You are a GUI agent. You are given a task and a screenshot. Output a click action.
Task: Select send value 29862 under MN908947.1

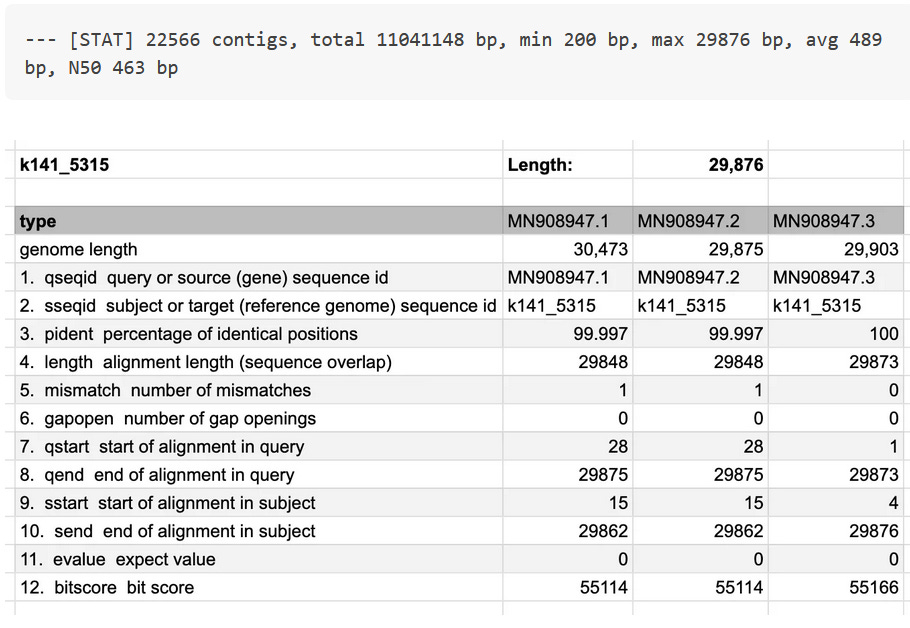(568, 531)
